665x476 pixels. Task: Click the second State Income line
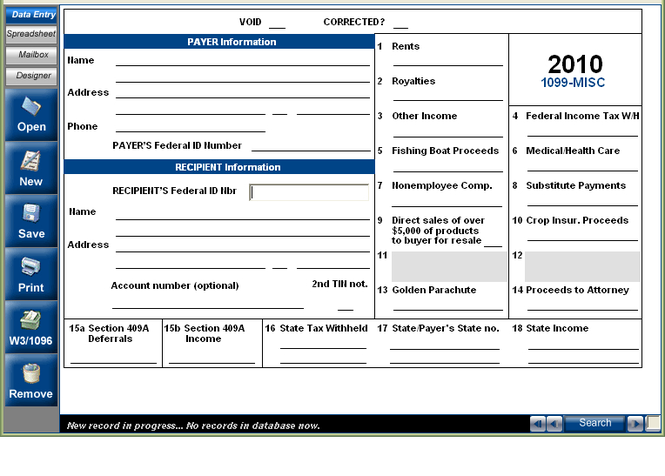(x=583, y=358)
